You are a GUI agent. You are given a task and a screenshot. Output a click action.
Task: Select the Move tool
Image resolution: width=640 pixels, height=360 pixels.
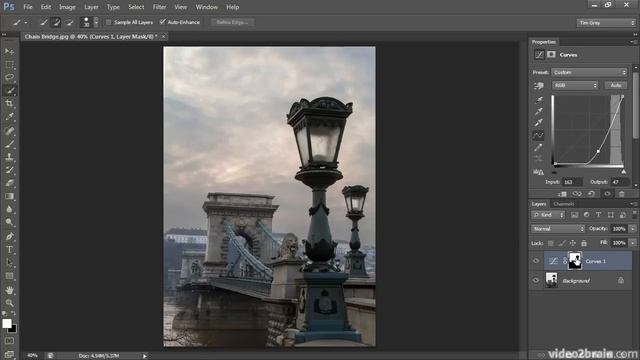(x=9, y=51)
